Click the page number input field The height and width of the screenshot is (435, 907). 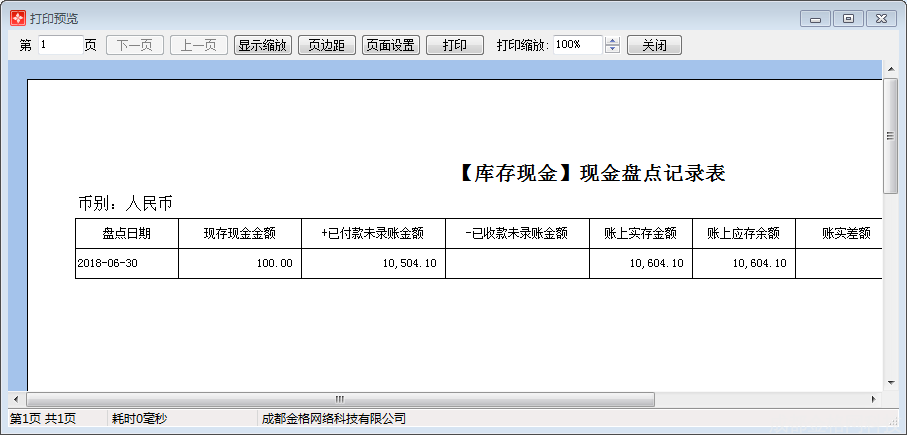pos(59,45)
